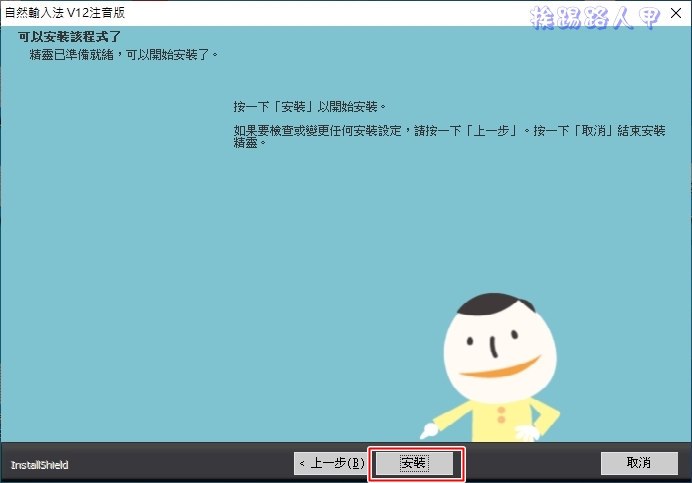Click the line 按一下「安裝」以開始安裝。

[x=309, y=107]
